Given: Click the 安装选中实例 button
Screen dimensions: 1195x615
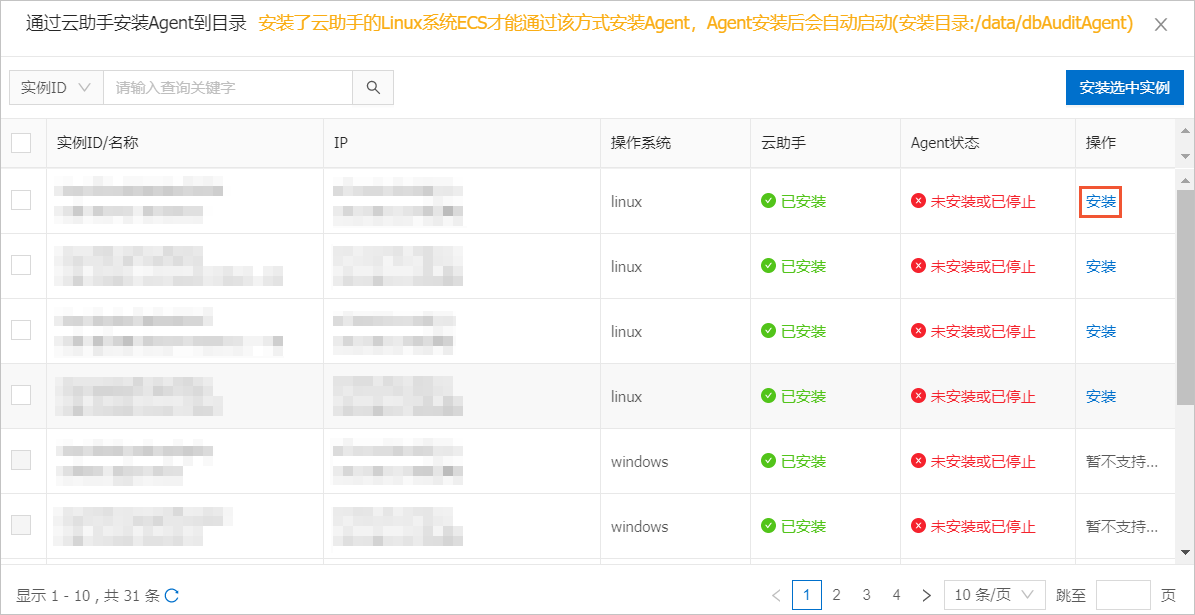Looking at the screenshot, I should pos(1124,88).
